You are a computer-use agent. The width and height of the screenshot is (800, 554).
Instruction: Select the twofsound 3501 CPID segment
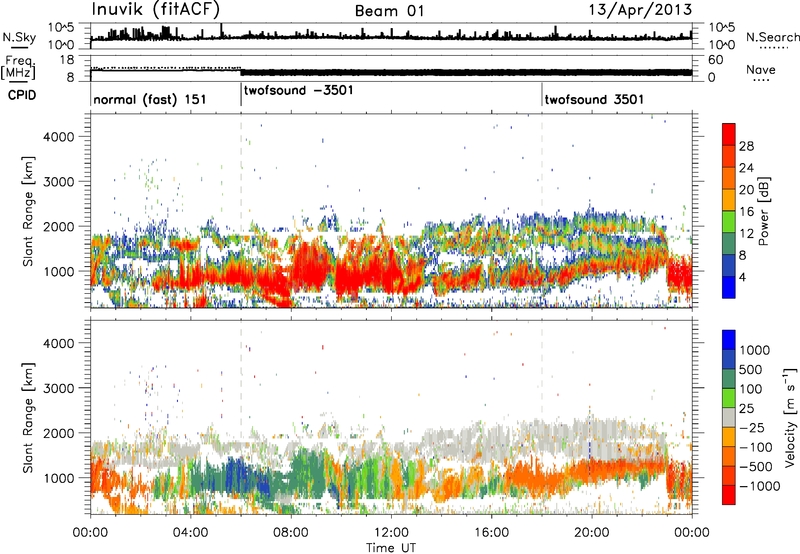[x=594, y=99]
